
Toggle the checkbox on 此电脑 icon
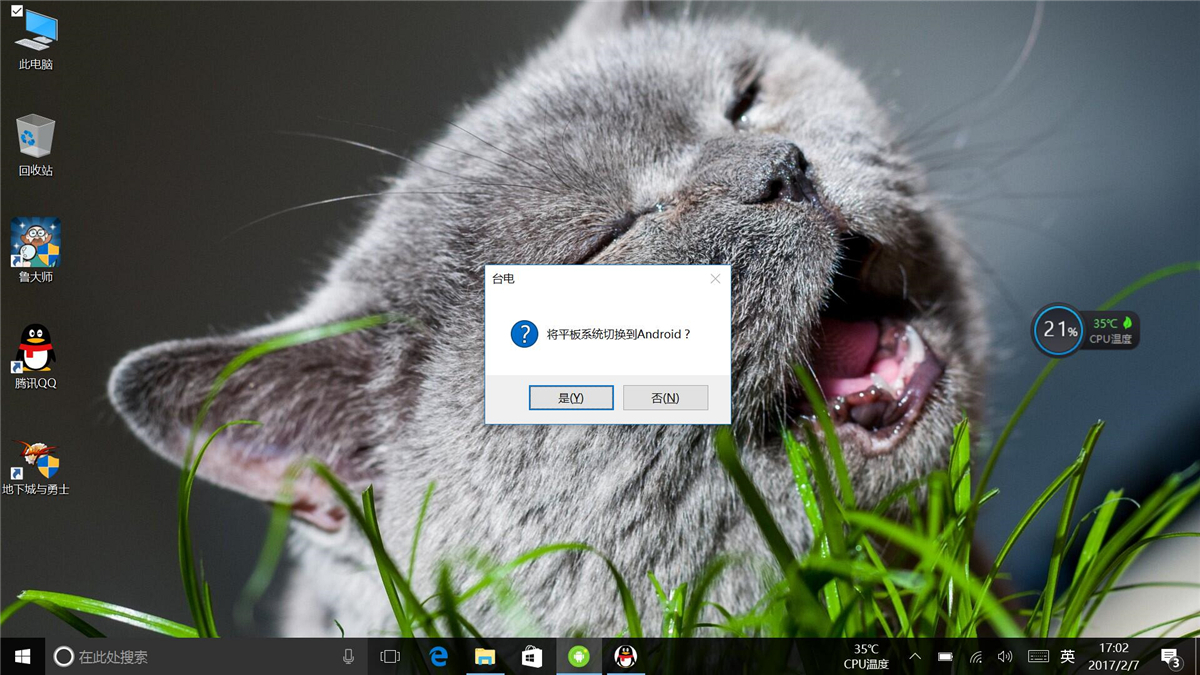pyautogui.click(x=16, y=11)
